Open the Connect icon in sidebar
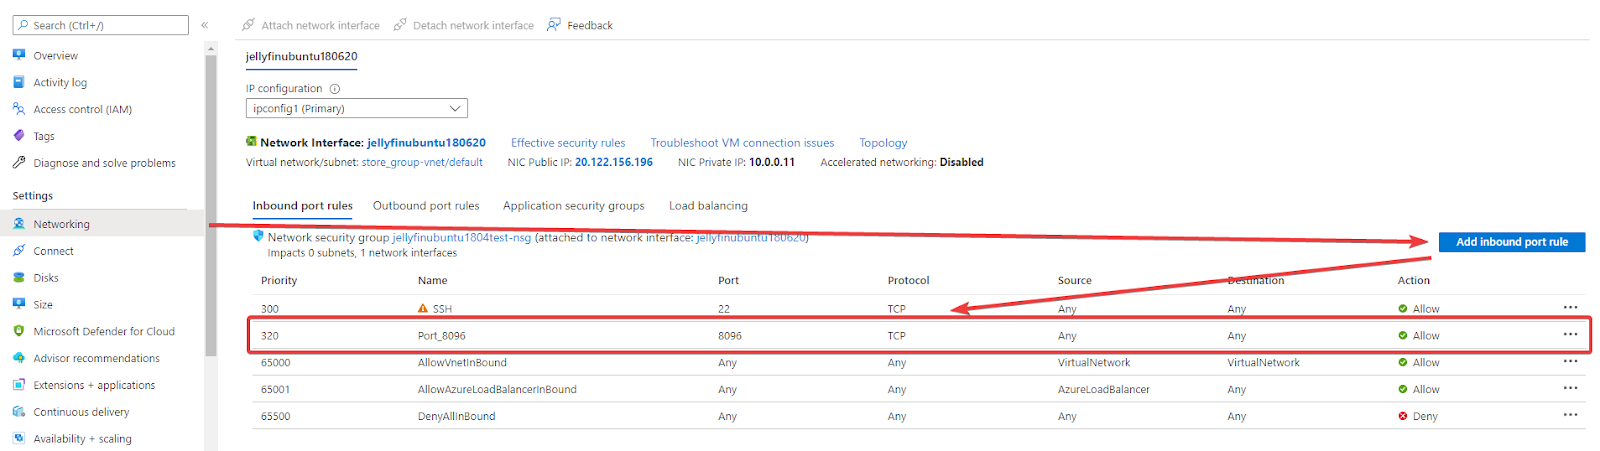The width and height of the screenshot is (1600, 451). click(19, 251)
